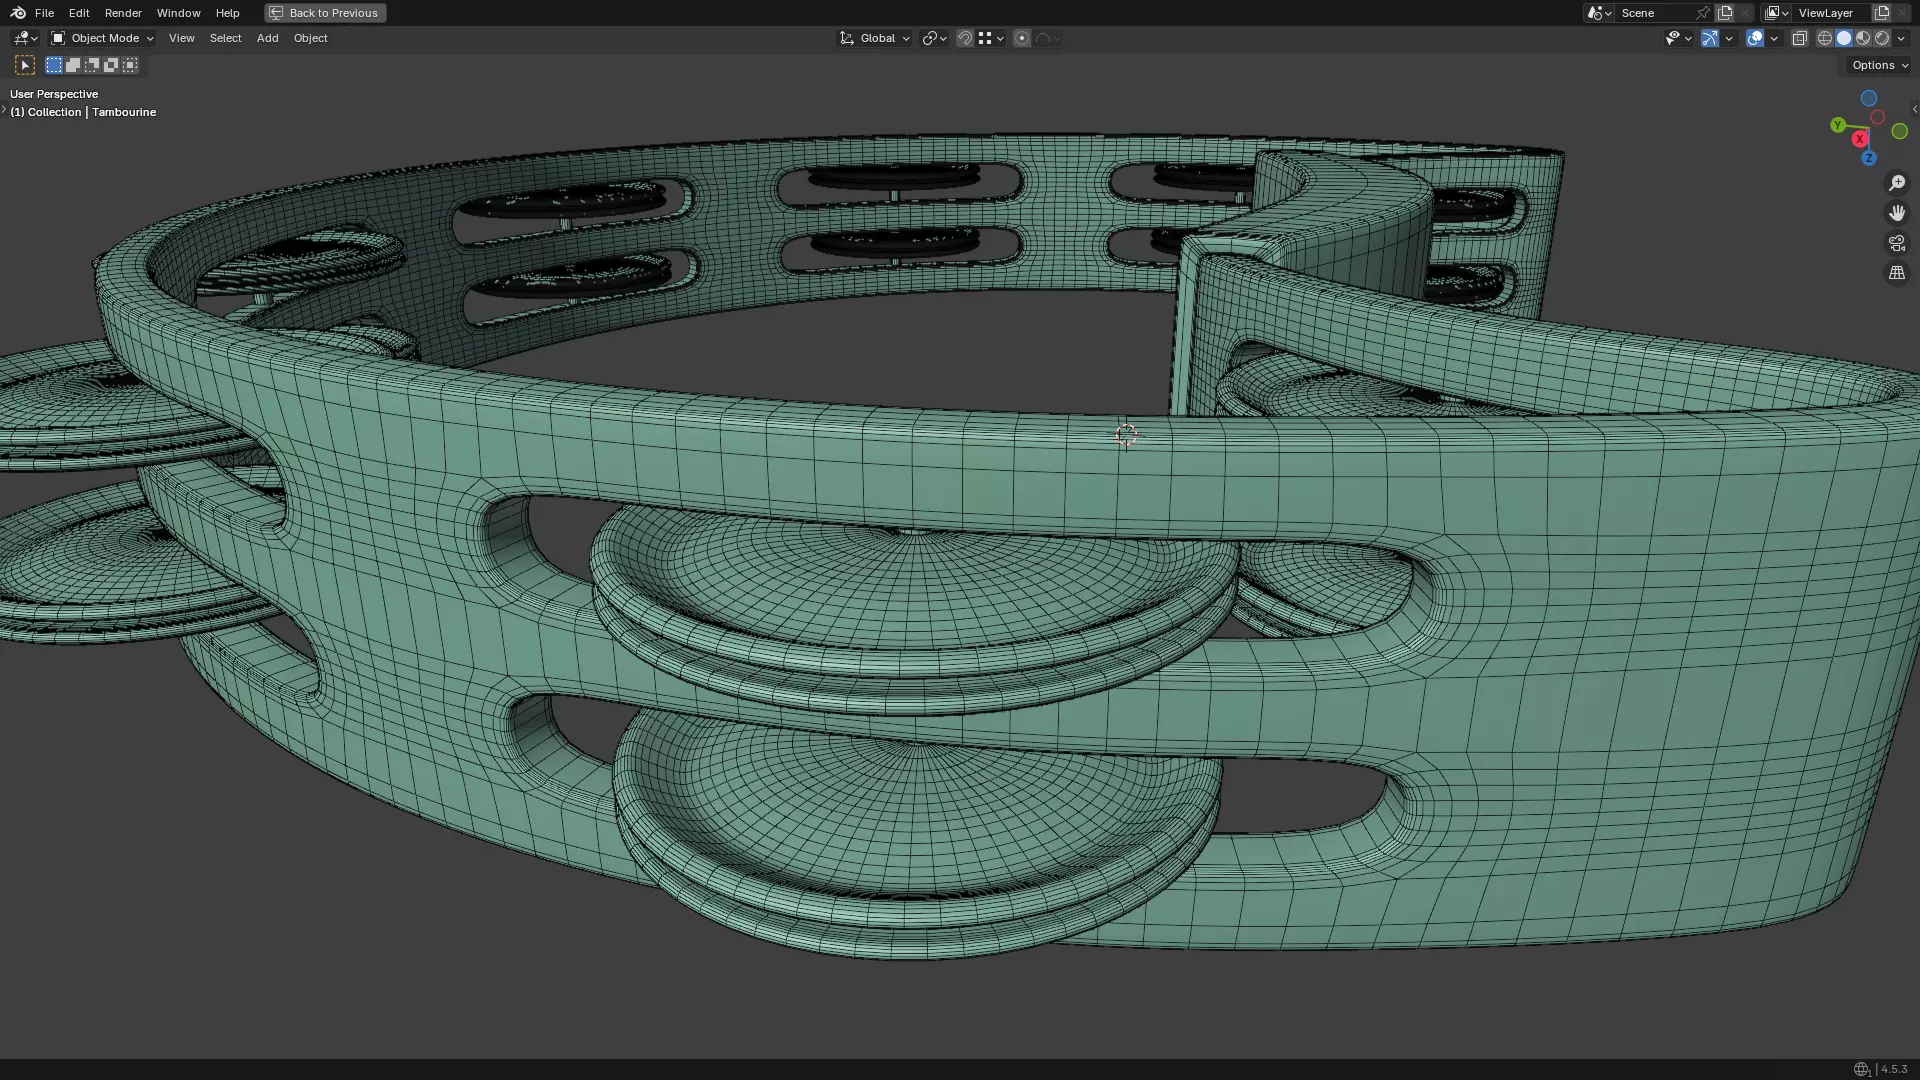Click the zoom view magnifier icon

1897,183
